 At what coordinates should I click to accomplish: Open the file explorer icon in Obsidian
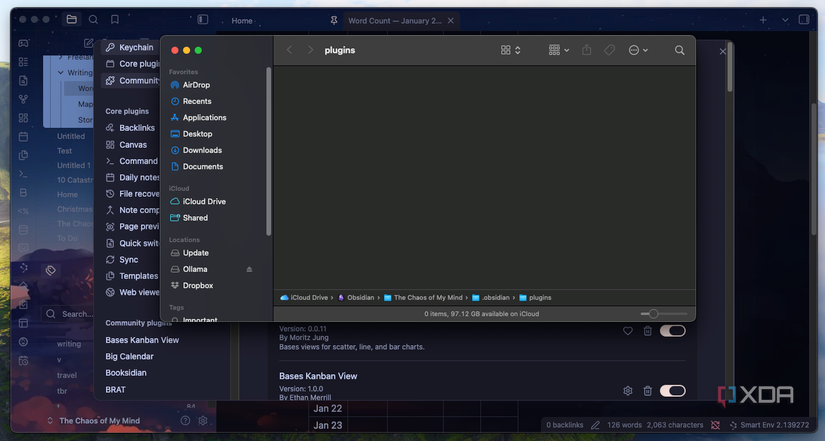click(72, 19)
